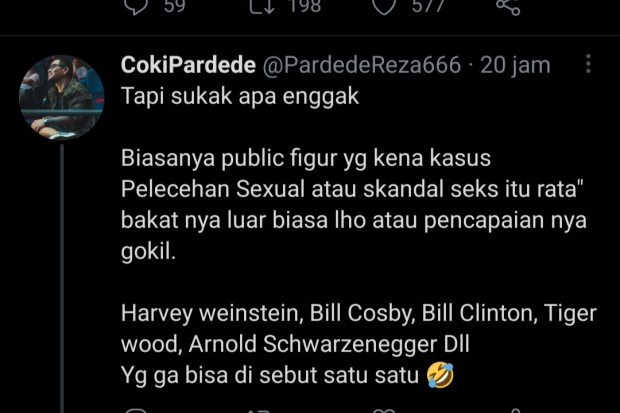Click the 198 retweet count
Viewport: 620px width, 413px height.
[305, 6]
